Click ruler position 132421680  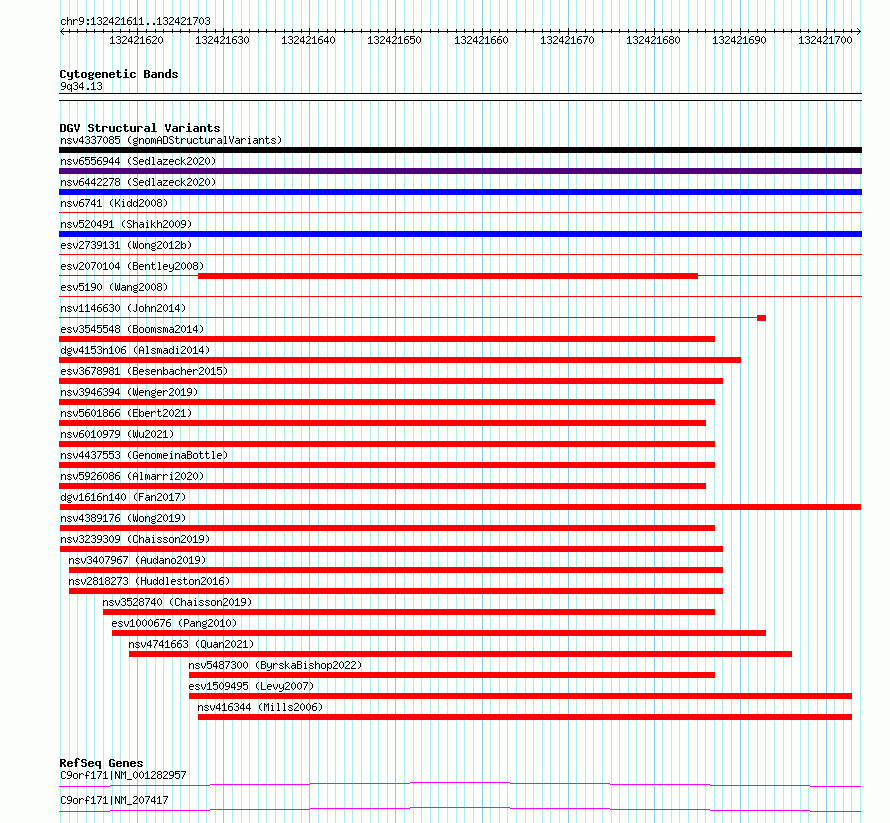click(x=653, y=40)
